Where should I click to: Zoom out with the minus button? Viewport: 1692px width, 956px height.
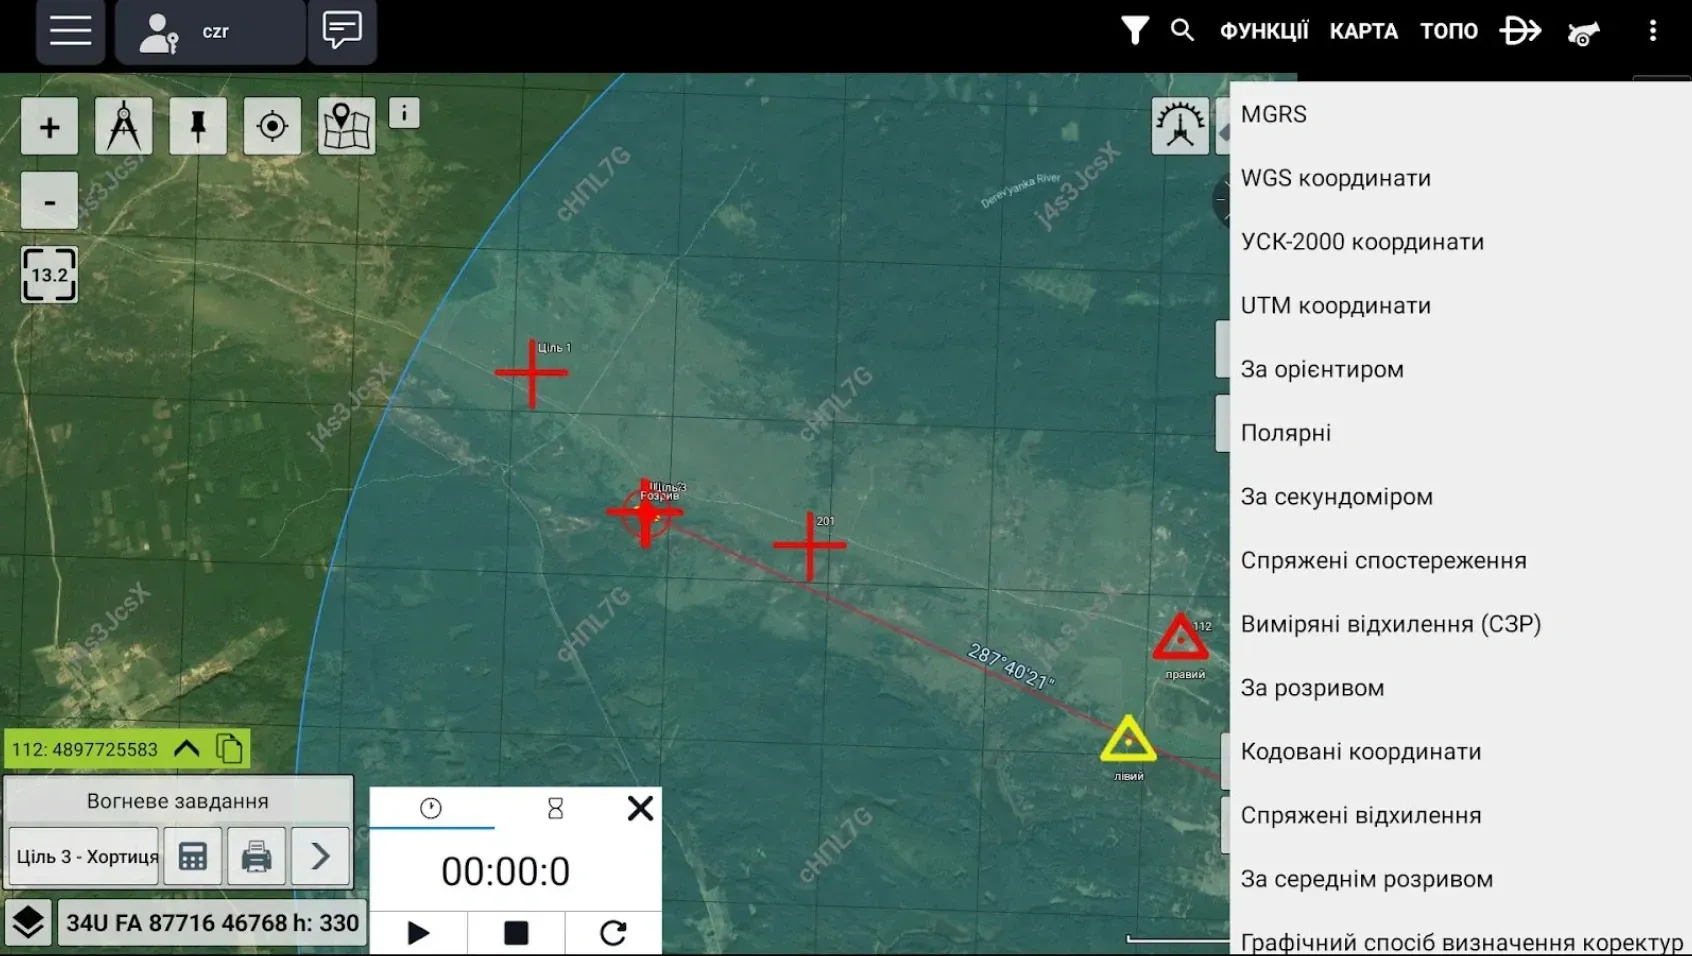pyautogui.click(x=49, y=201)
